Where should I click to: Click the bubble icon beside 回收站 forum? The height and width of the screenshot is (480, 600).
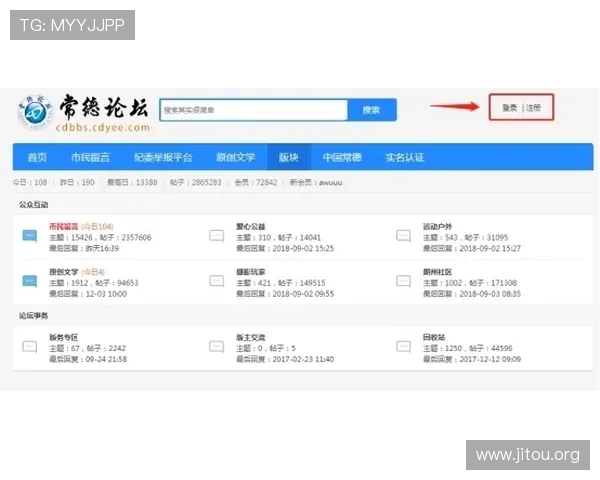[x=403, y=347]
